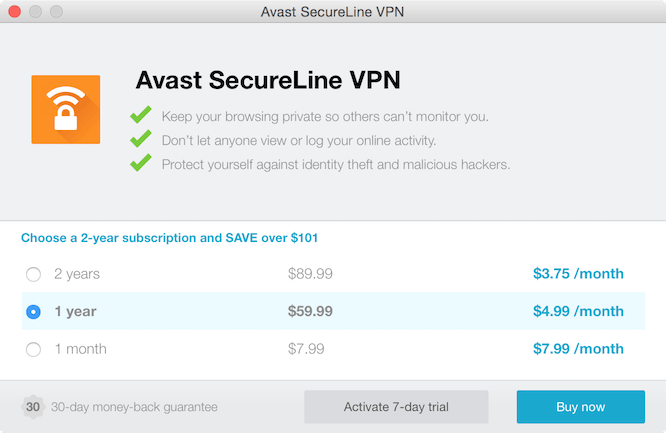Click the $7.99 /month price

[578, 349]
